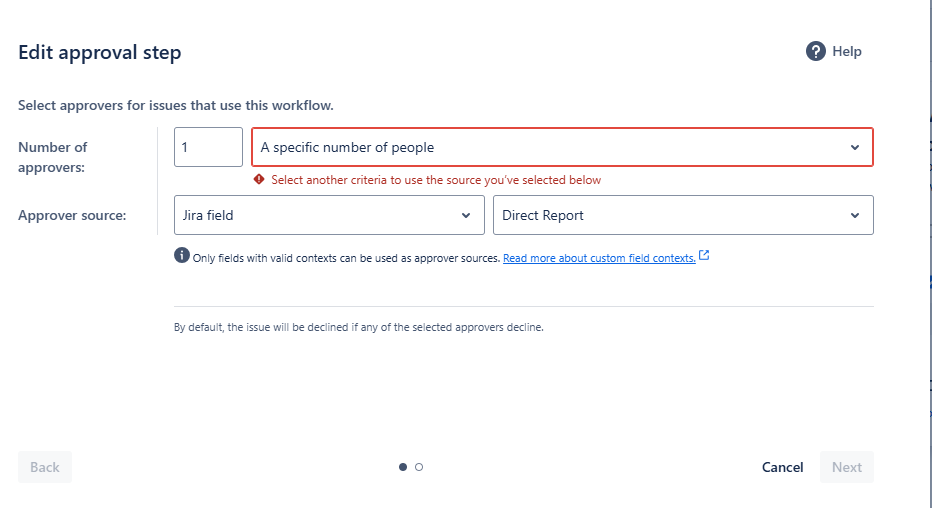
Task: Expand the Jira field approver source dropdown
Action: (329, 215)
